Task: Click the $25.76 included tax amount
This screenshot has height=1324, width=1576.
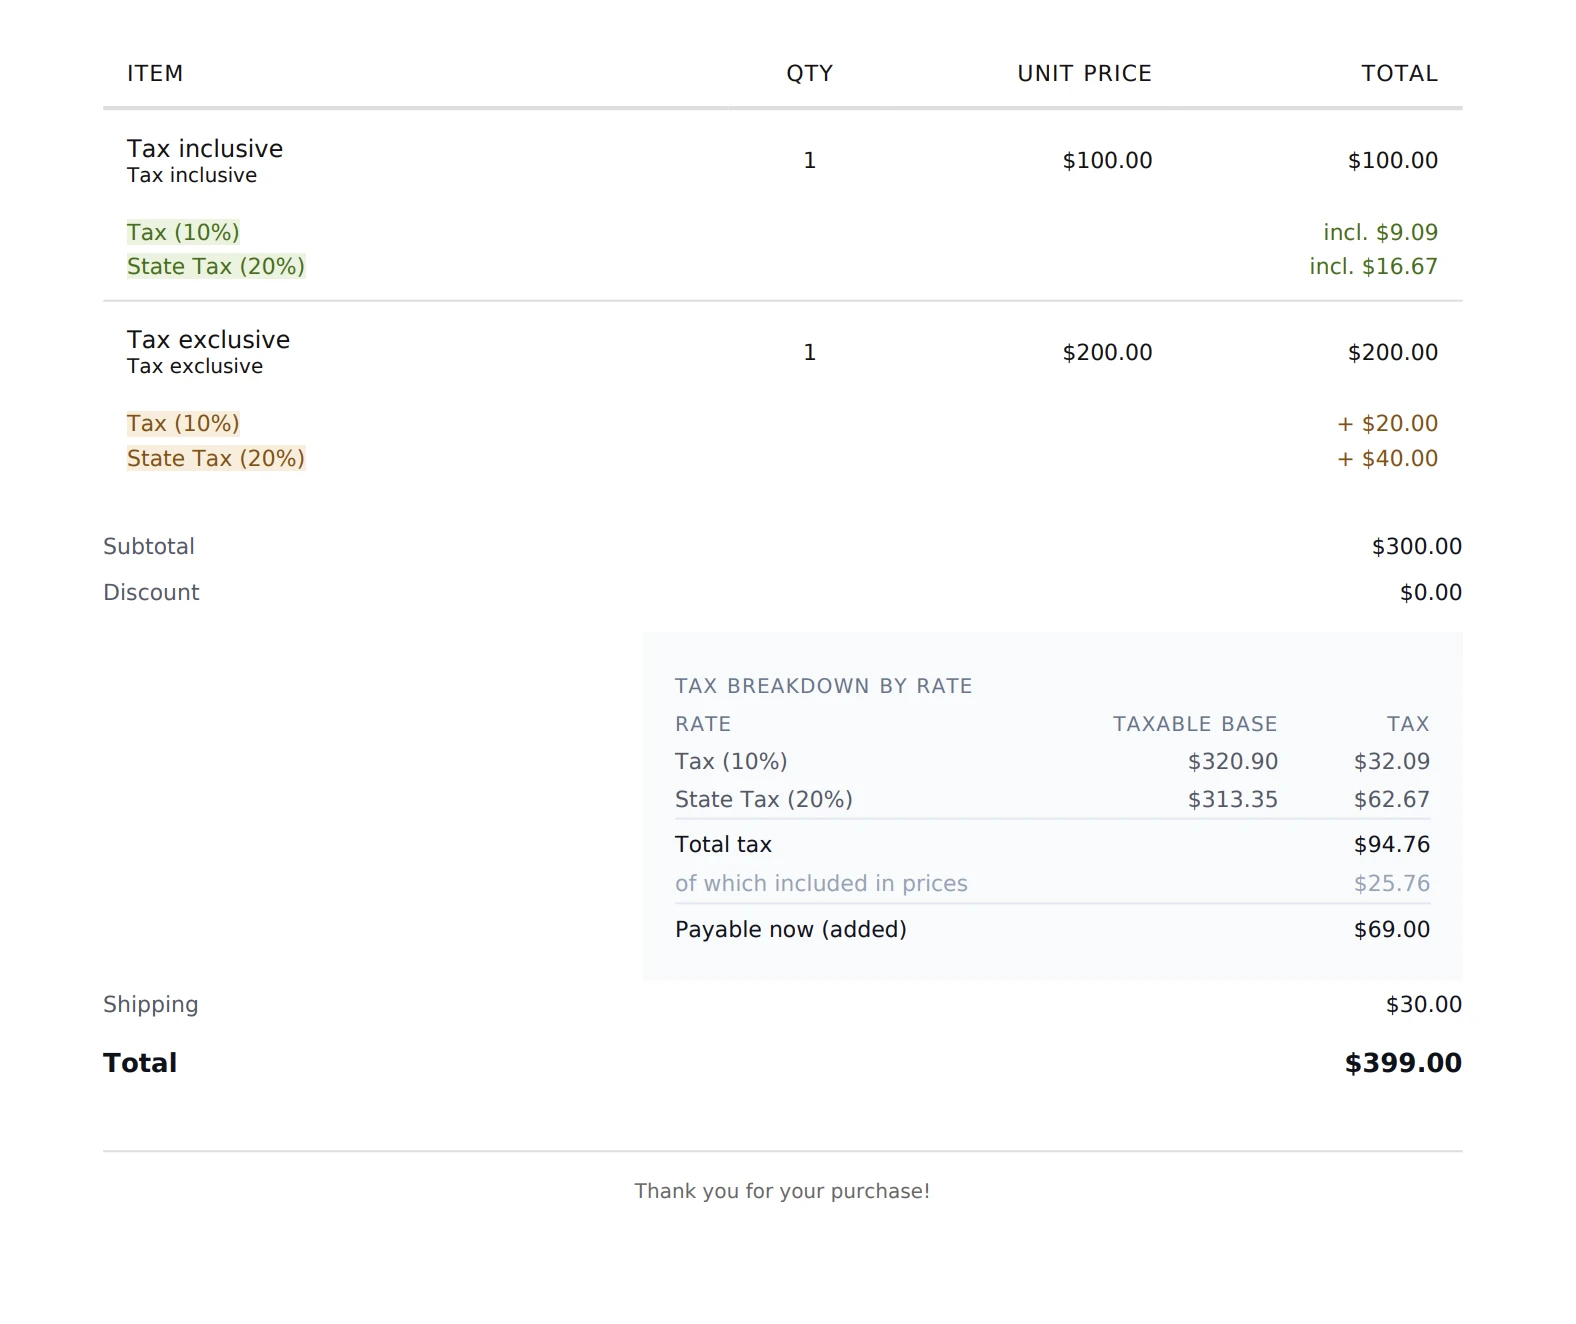Action: 1391,883
